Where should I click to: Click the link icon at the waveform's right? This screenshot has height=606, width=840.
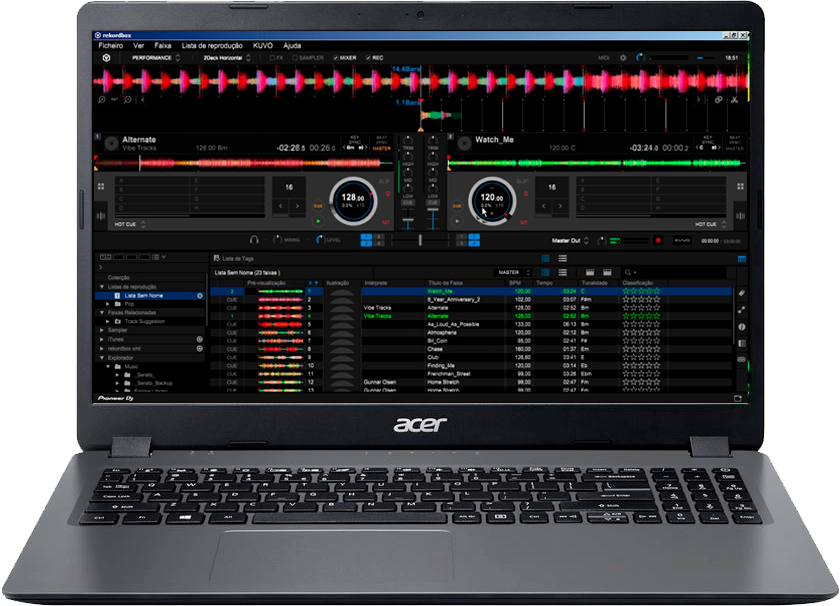click(718, 100)
